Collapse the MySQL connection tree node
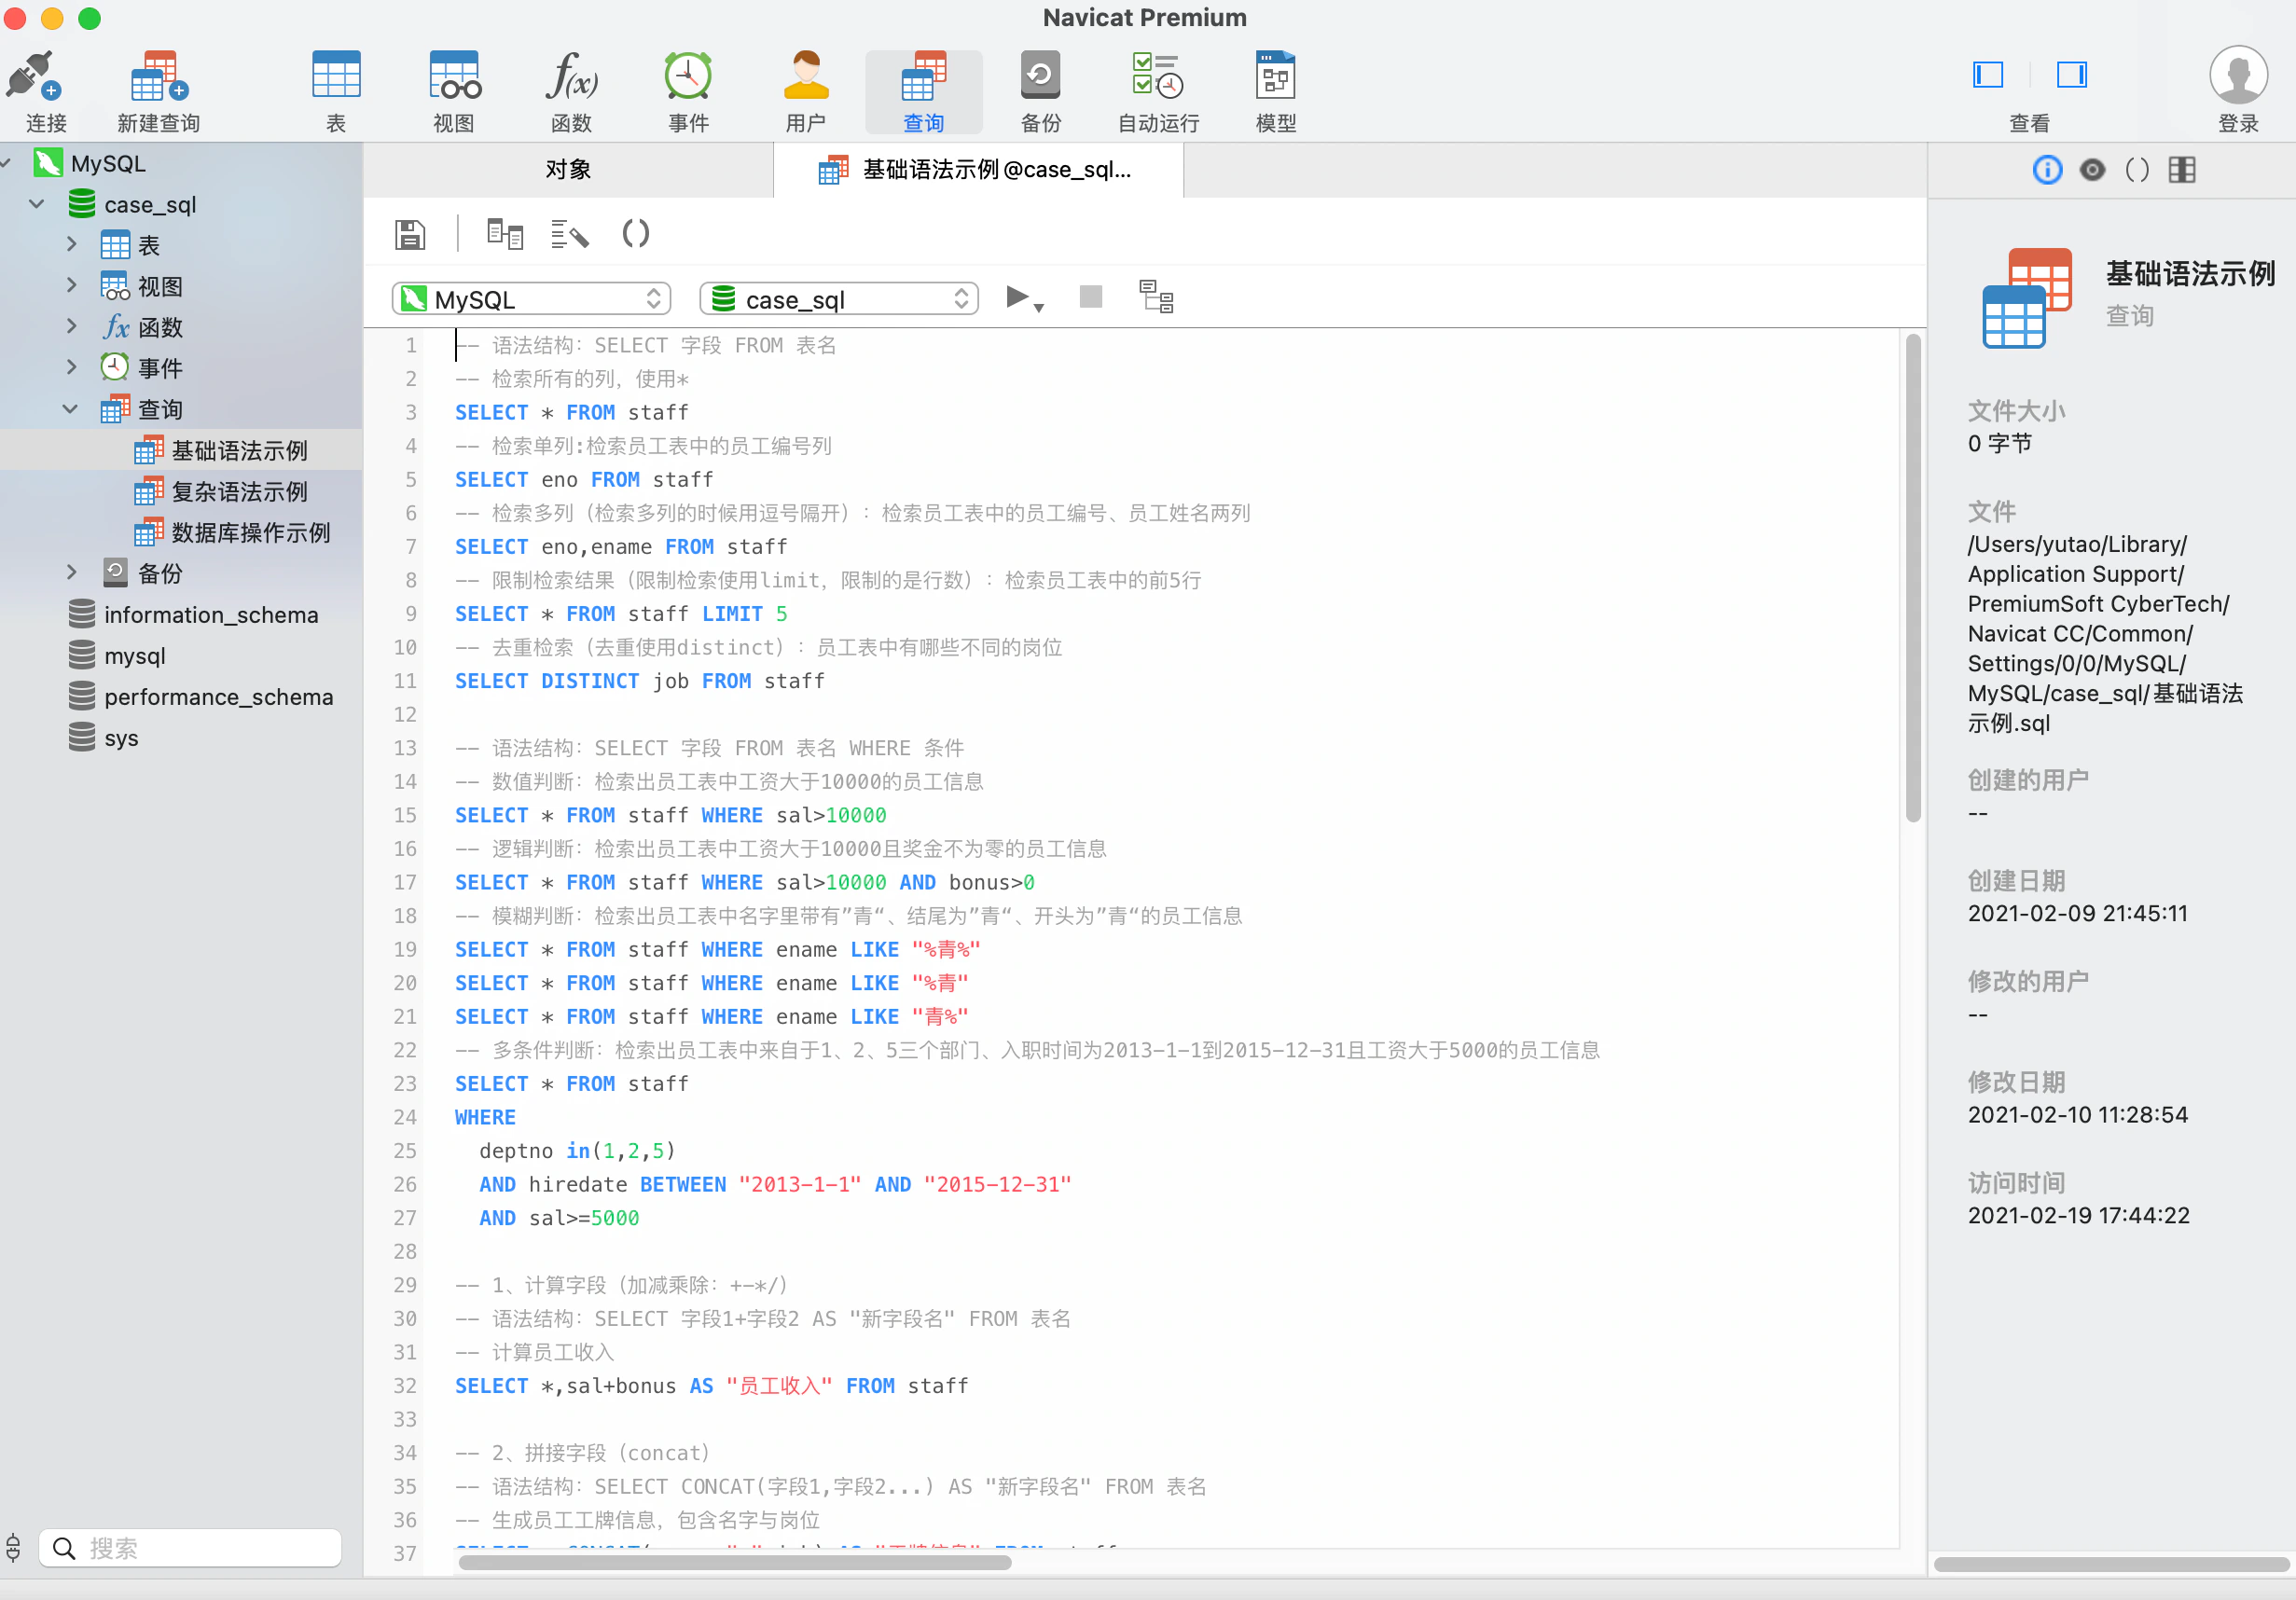This screenshot has width=2296, height=1600. point(7,163)
